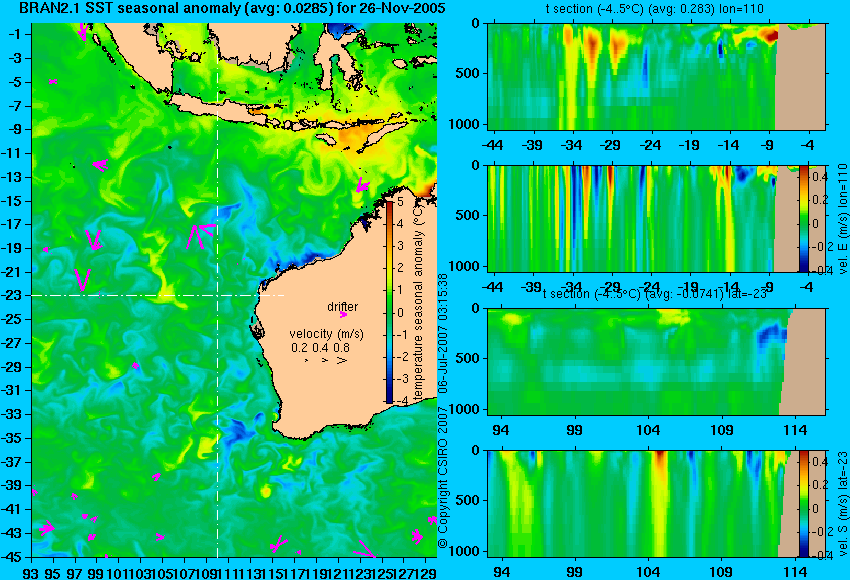Click '500' depth tick on the vel. S section
The image size is (850, 580).
(x=468, y=500)
